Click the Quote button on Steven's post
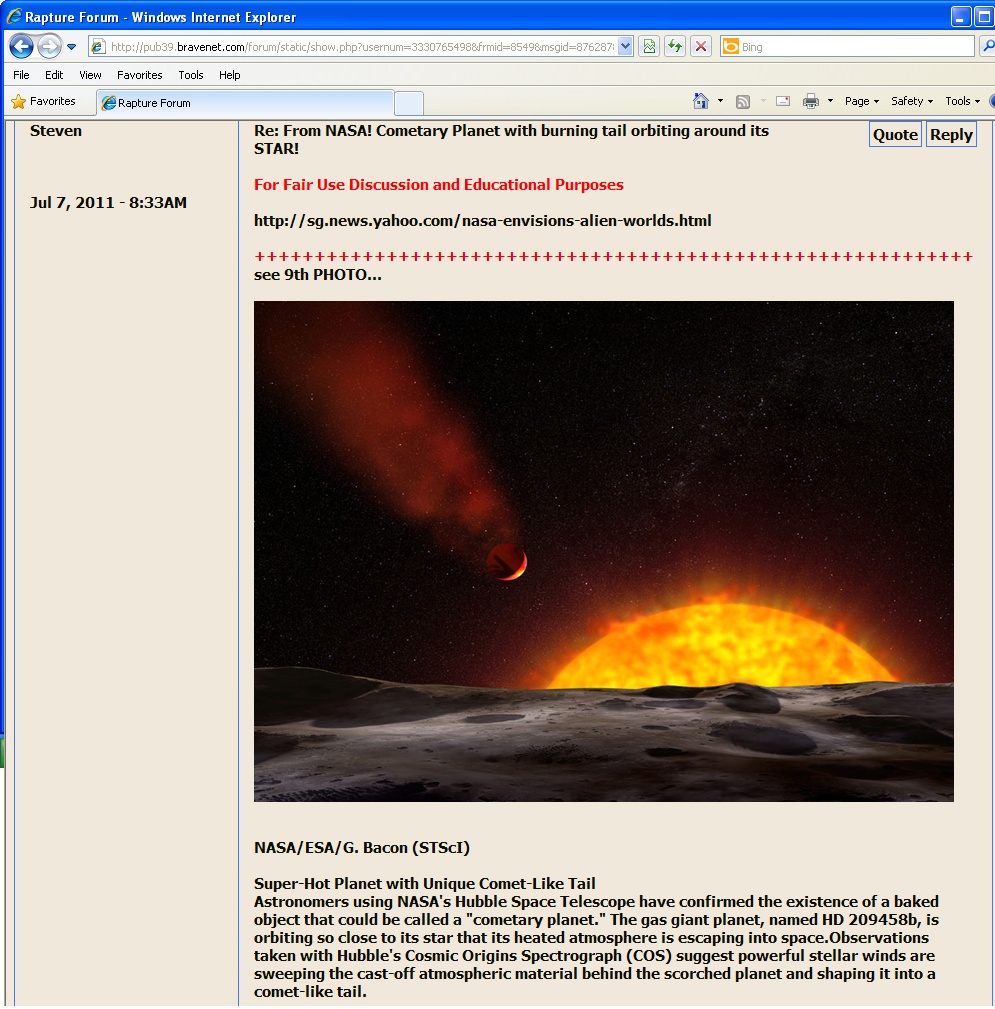Image resolution: width=995 pixels, height=1009 pixels. pos(895,134)
